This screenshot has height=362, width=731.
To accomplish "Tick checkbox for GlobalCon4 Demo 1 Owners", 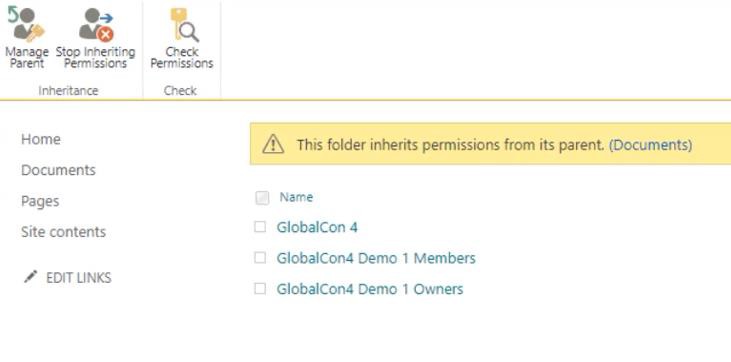I will [x=260, y=289].
